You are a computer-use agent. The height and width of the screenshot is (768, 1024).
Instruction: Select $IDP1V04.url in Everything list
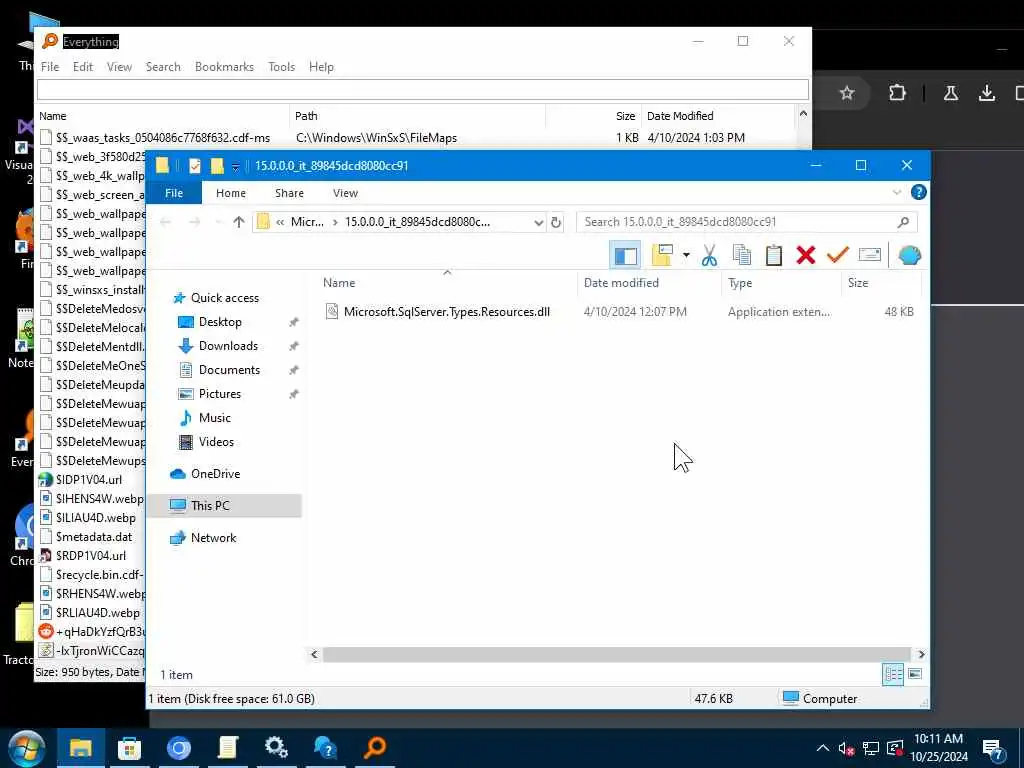point(89,479)
